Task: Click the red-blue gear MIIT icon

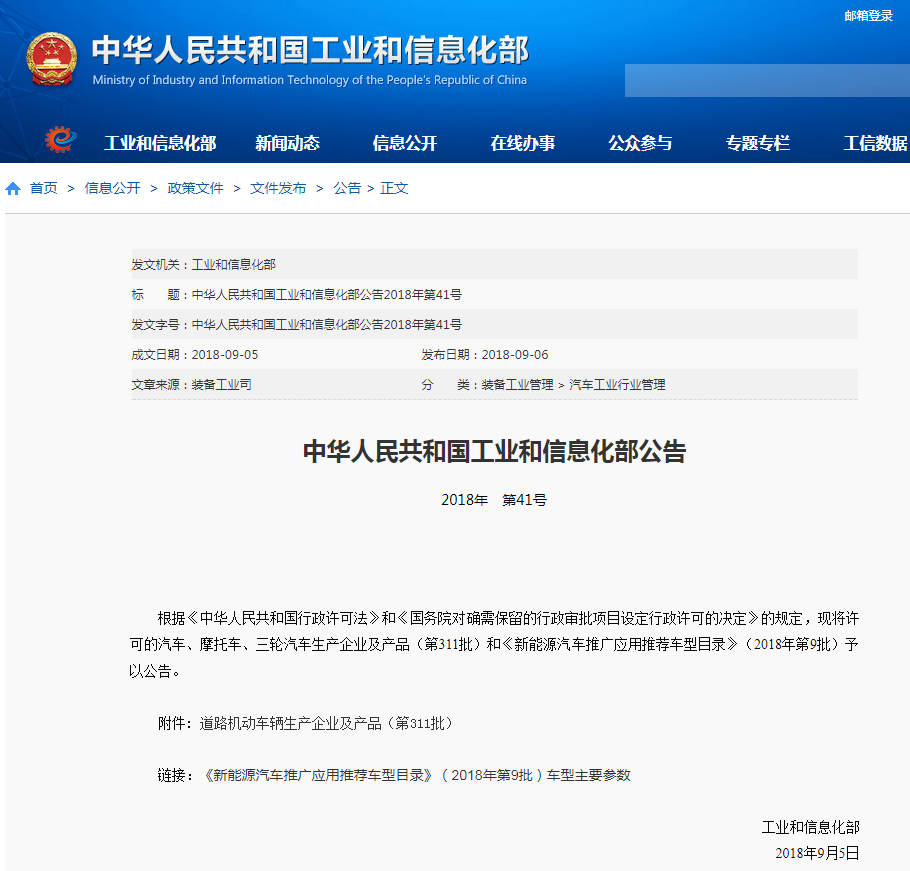Action: [60, 140]
